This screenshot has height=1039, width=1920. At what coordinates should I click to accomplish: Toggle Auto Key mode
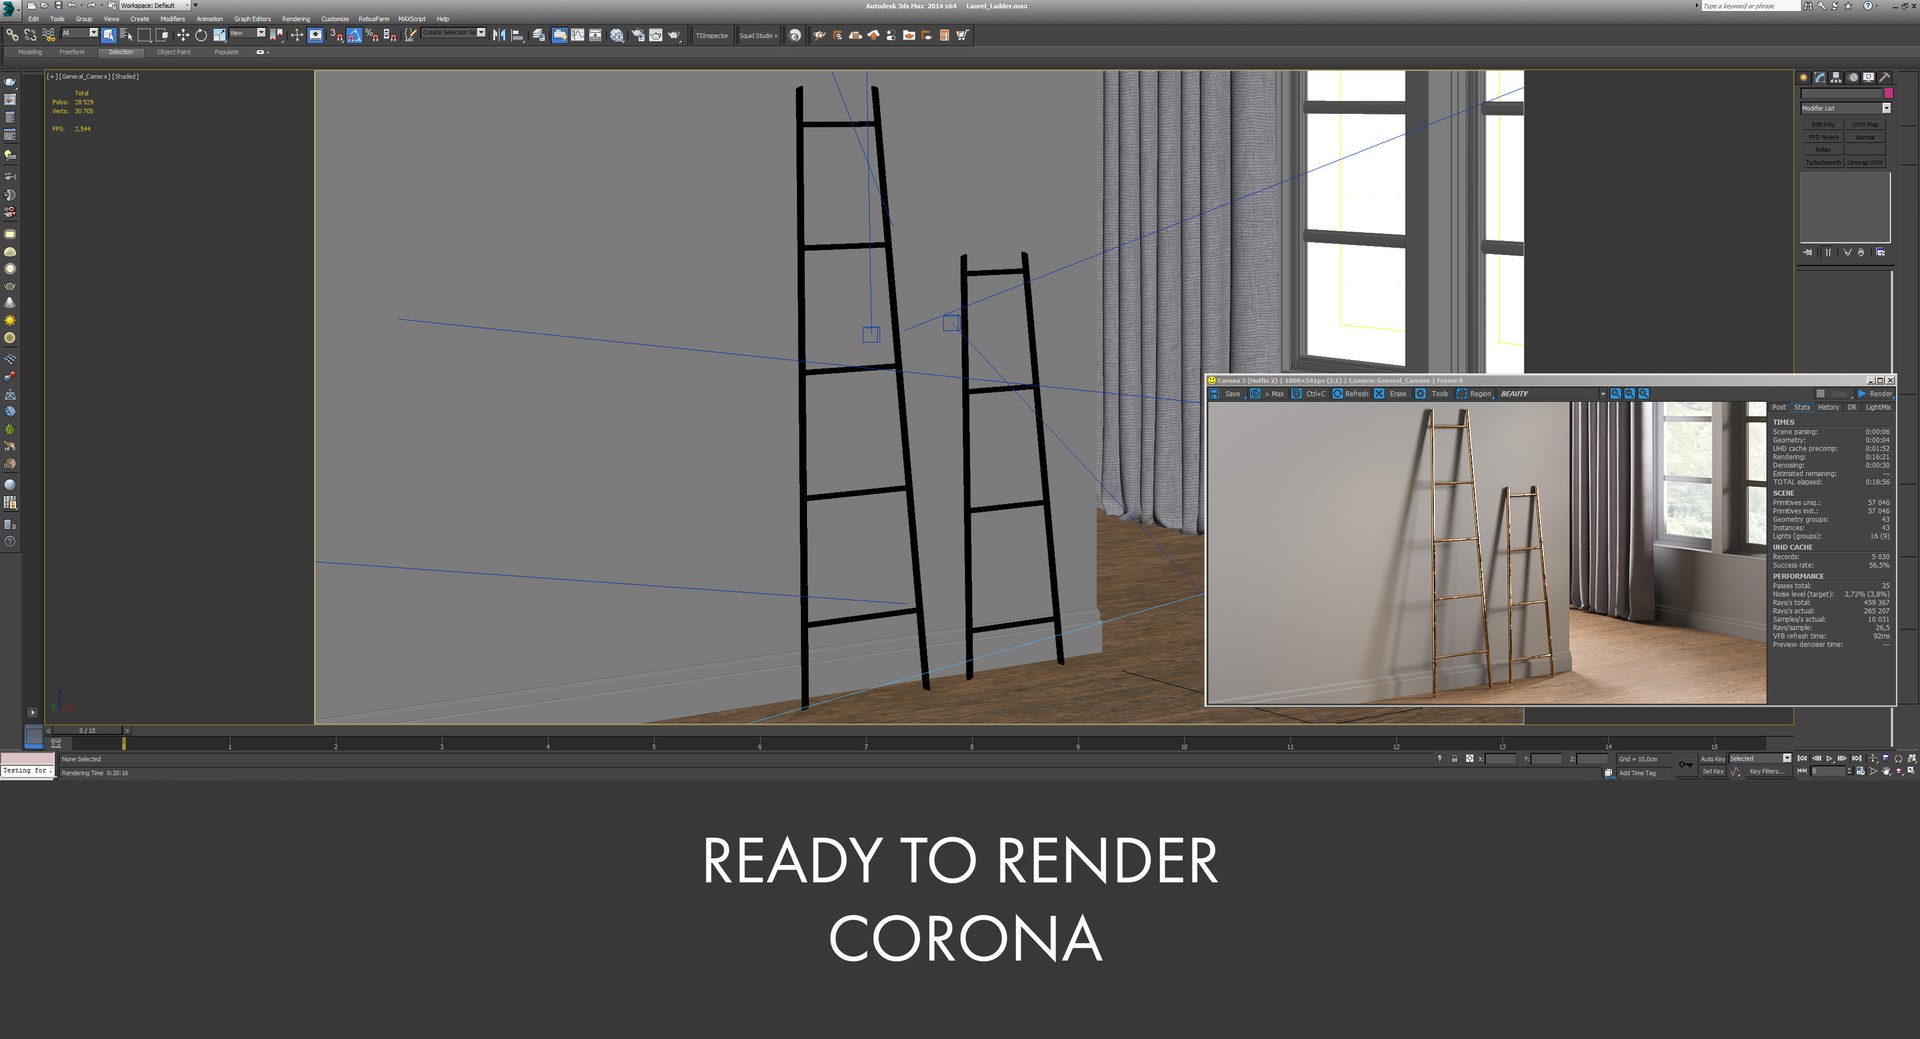tap(1713, 759)
